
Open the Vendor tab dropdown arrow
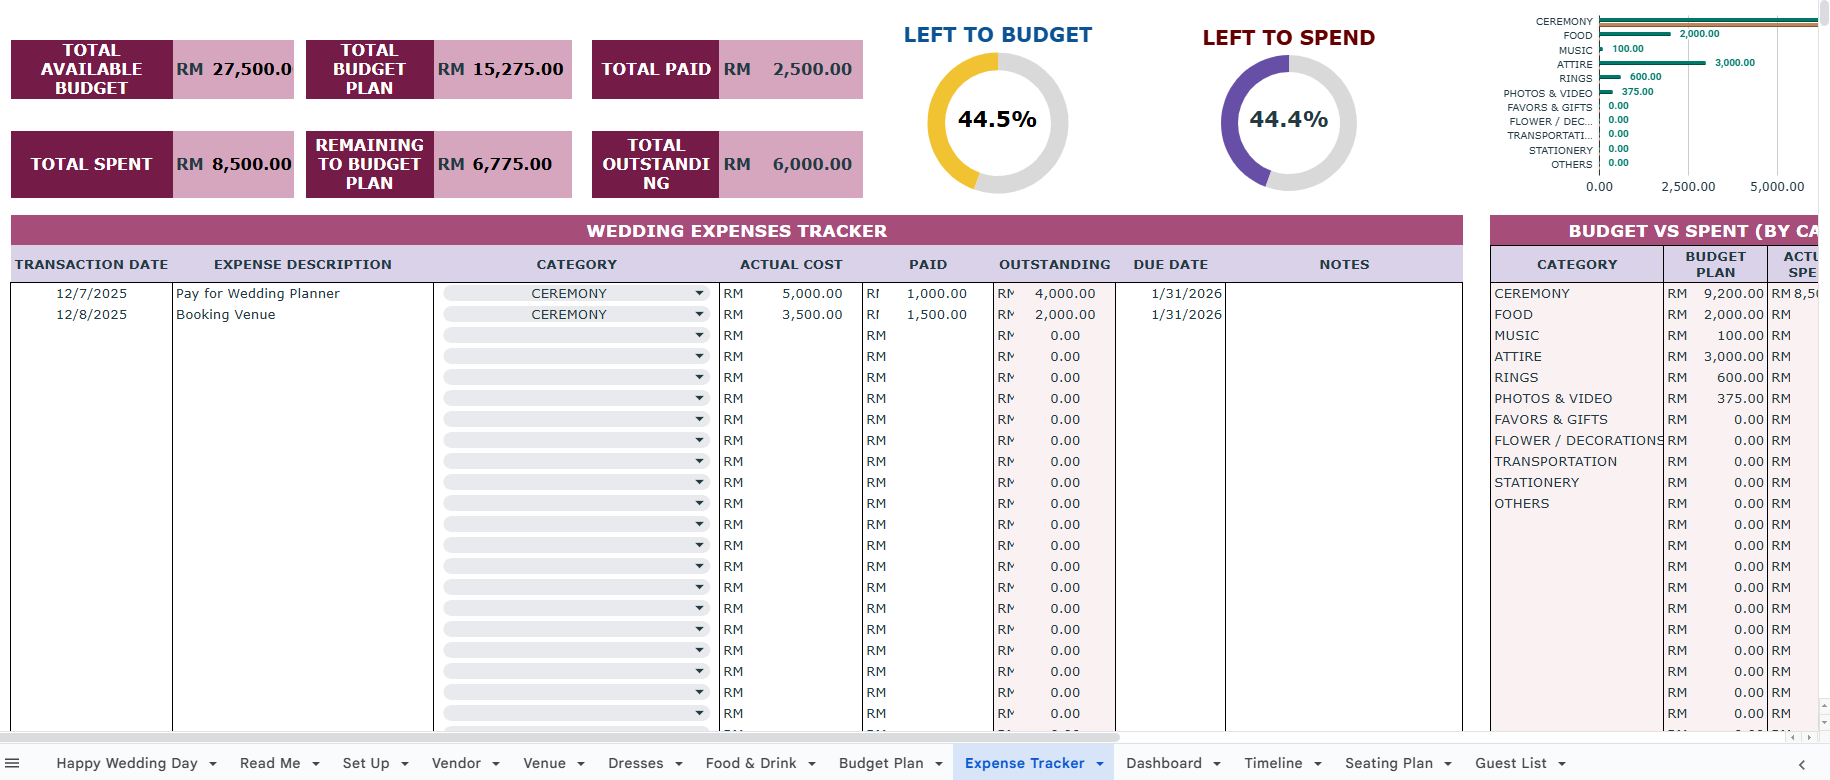pos(496,764)
